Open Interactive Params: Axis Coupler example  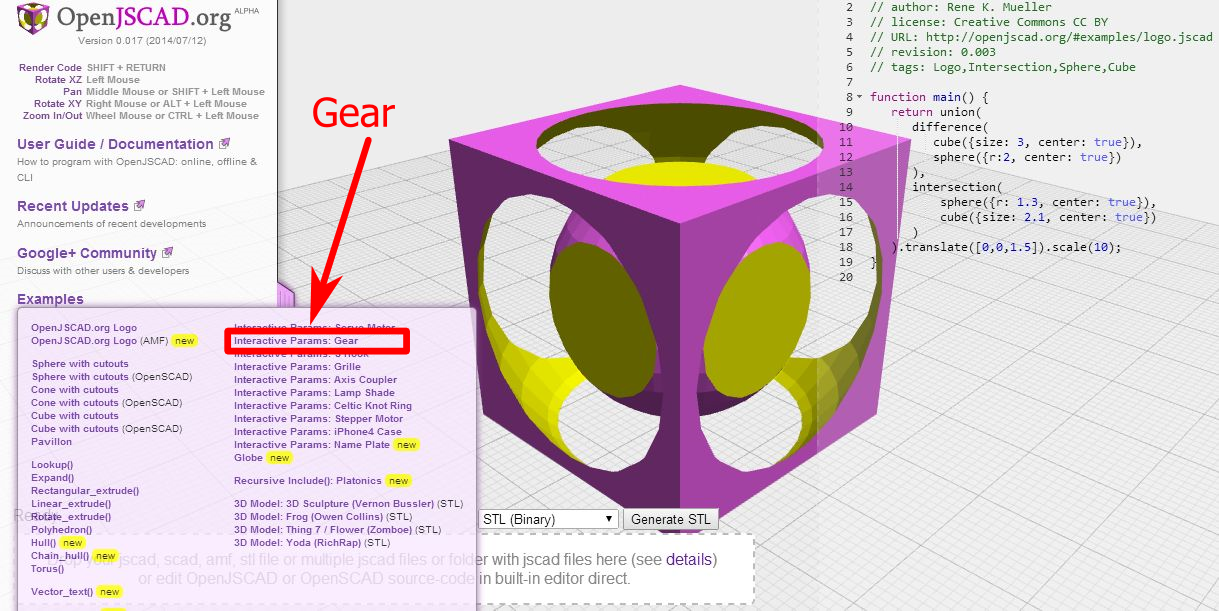coord(316,380)
